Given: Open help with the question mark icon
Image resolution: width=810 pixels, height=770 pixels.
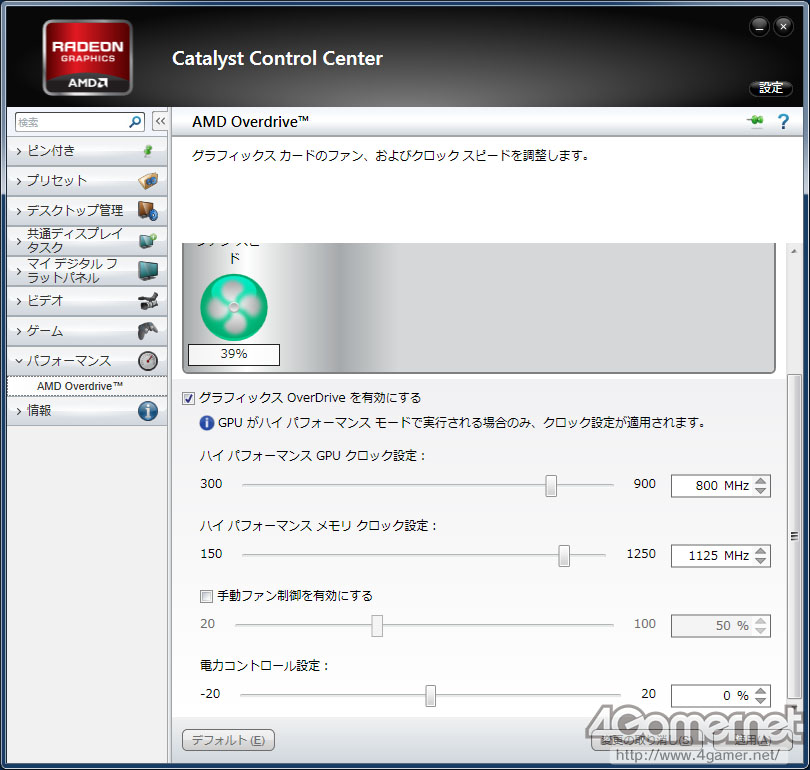Looking at the screenshot, I should pos(783,122).
